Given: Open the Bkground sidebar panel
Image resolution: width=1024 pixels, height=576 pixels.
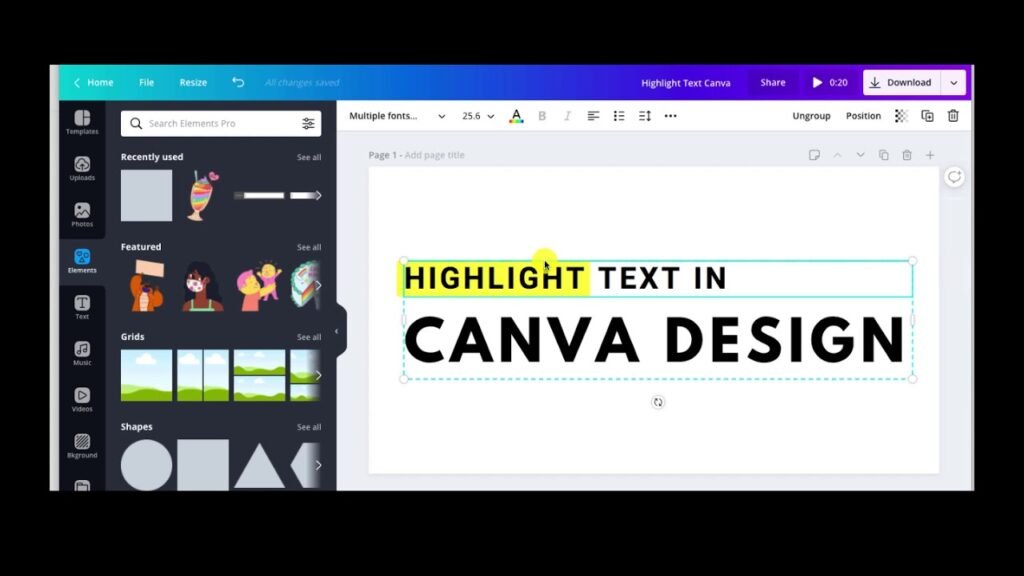Looking at the screenshot, I should 82,446.
